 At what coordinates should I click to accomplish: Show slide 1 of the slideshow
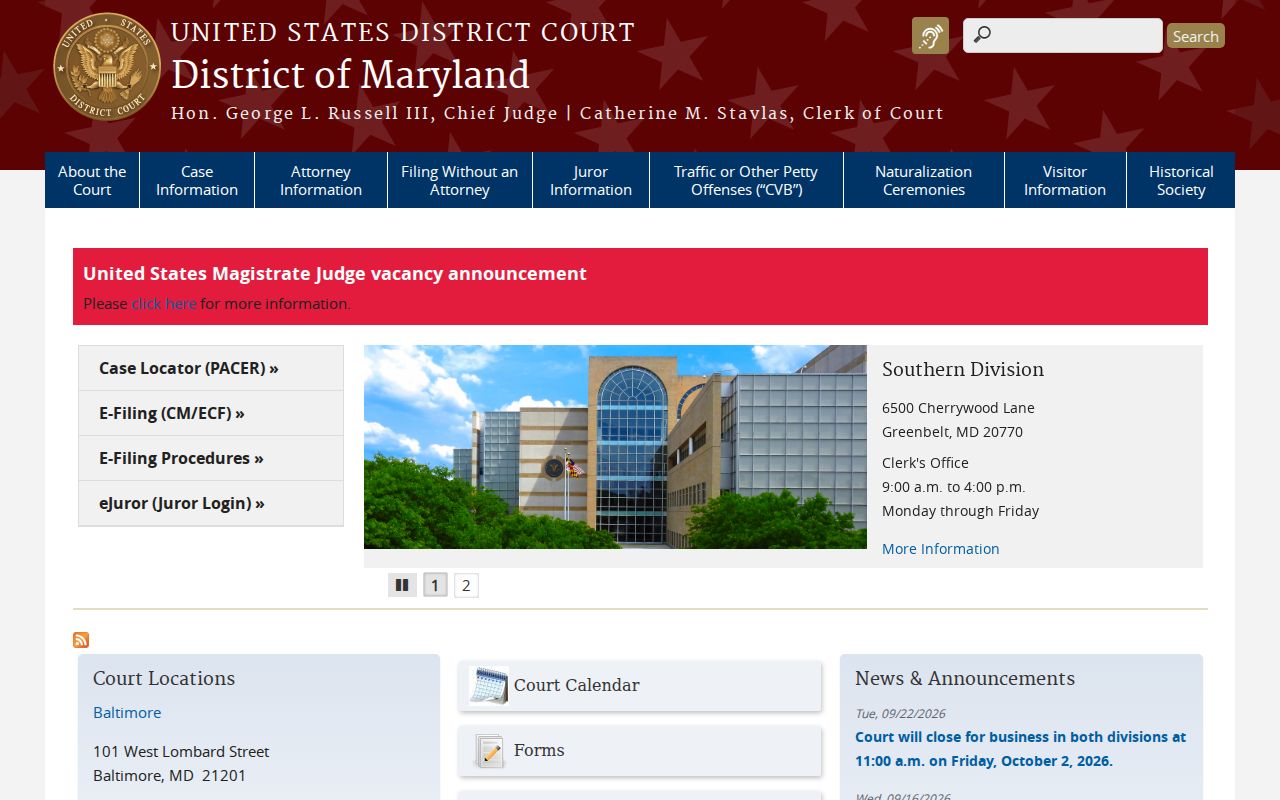pyautogui.click(x=435, y=585)
